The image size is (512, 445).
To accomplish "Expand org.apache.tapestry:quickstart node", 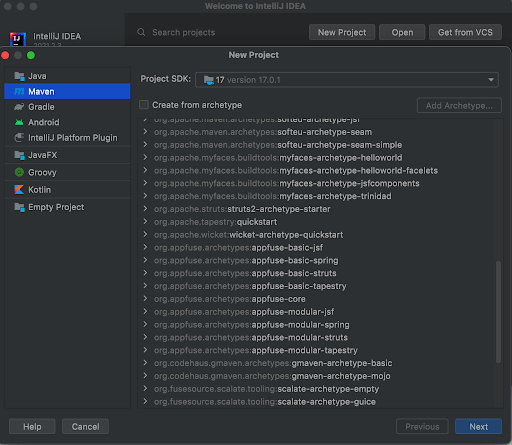I will click(x=145, y=221).
